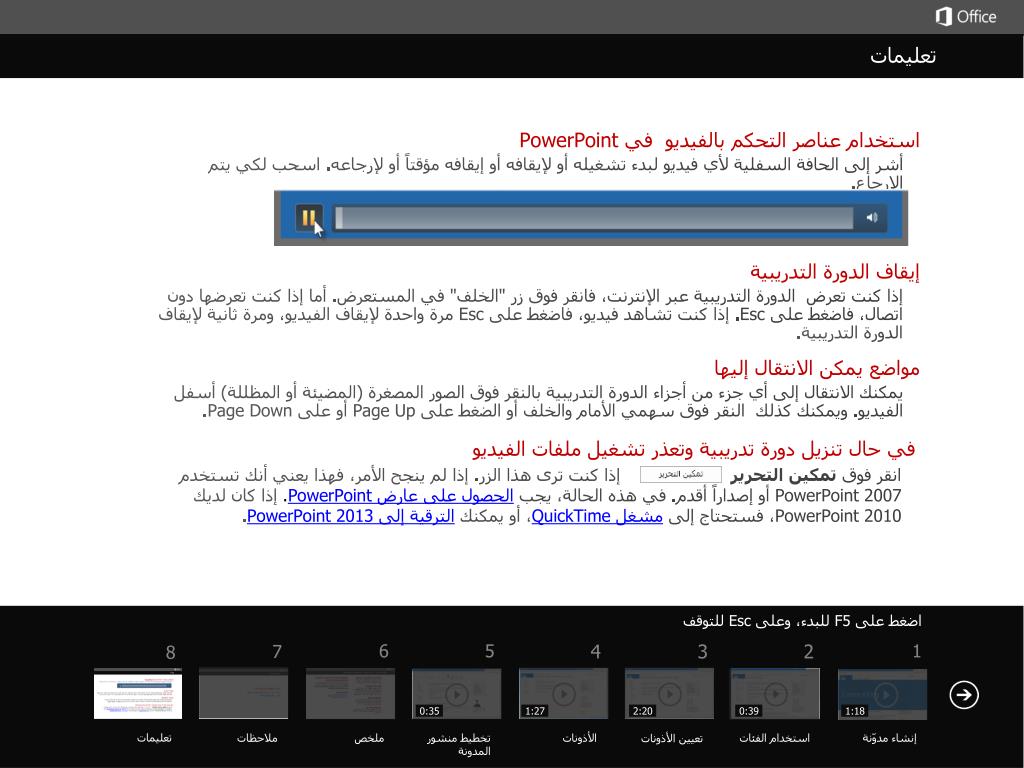The width and height of the screenshot is (1024, 768).
Task: Click the الترقية إلى PowerPoint 2013 link
Action: 351,516
